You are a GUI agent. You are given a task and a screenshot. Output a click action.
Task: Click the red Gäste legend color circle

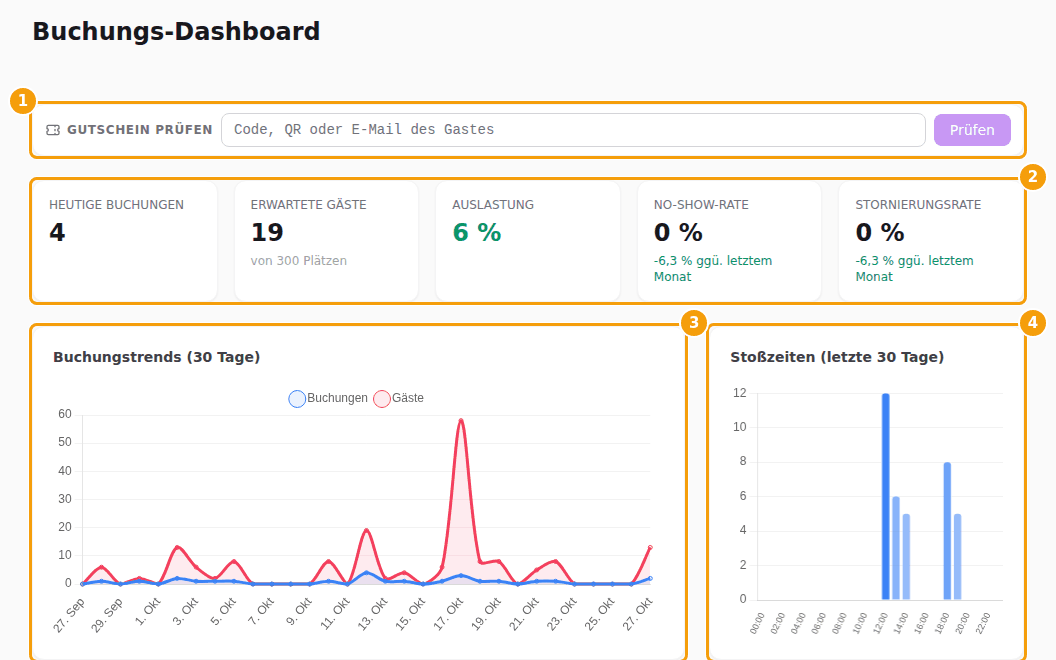(x=382, y=399)
